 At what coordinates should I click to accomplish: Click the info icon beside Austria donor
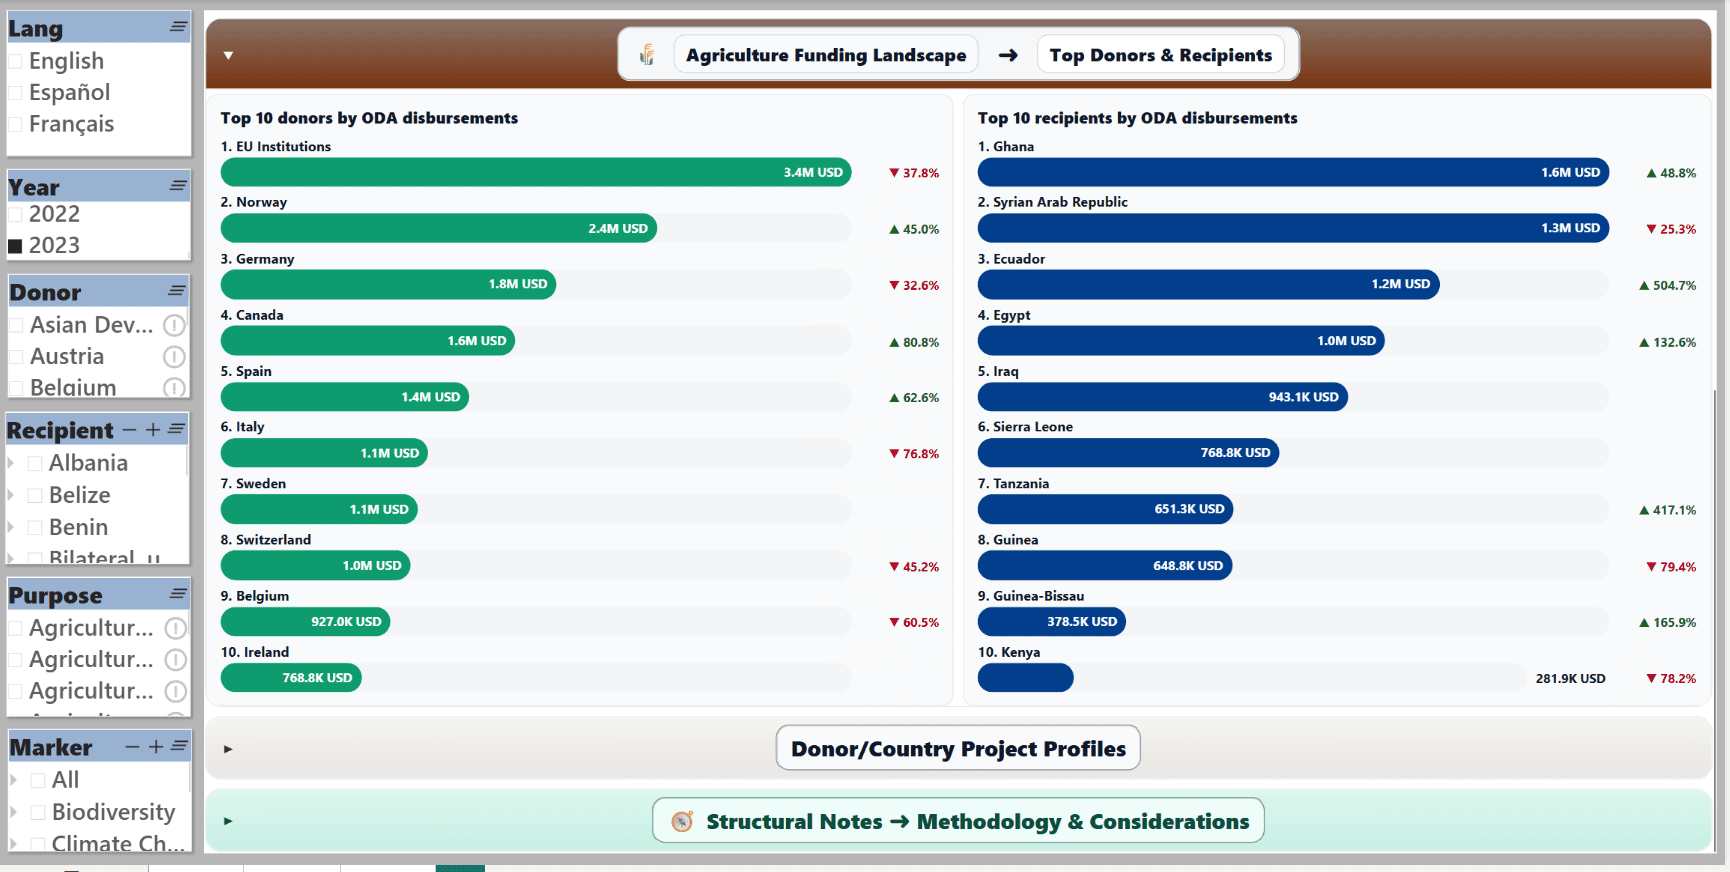click(x=174, y=357)
